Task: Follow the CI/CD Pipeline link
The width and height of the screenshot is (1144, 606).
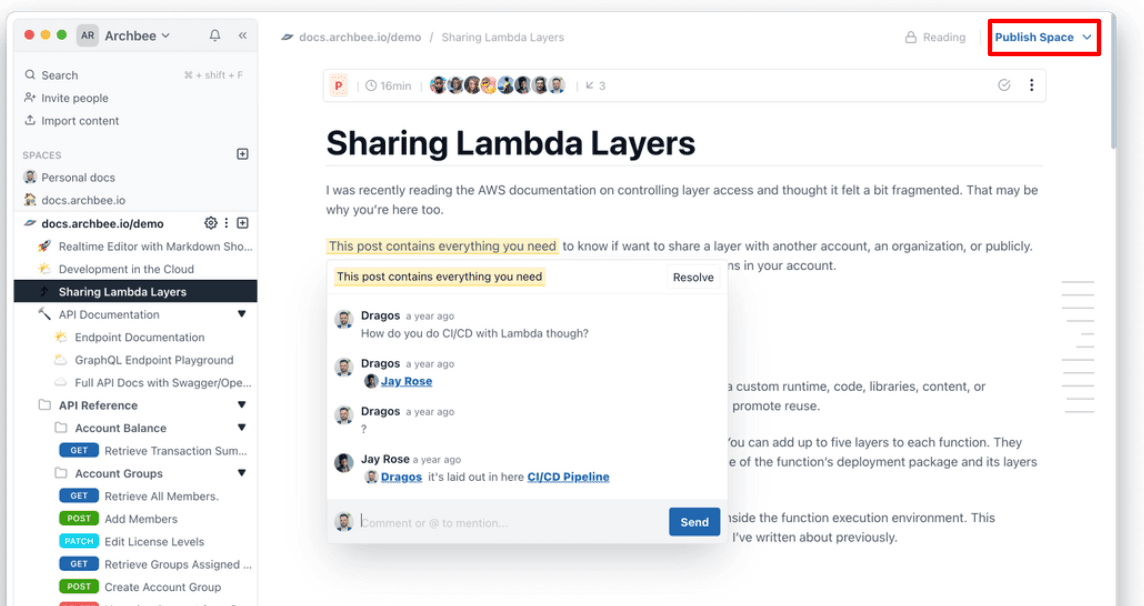Action: click(x=568, y=477)
